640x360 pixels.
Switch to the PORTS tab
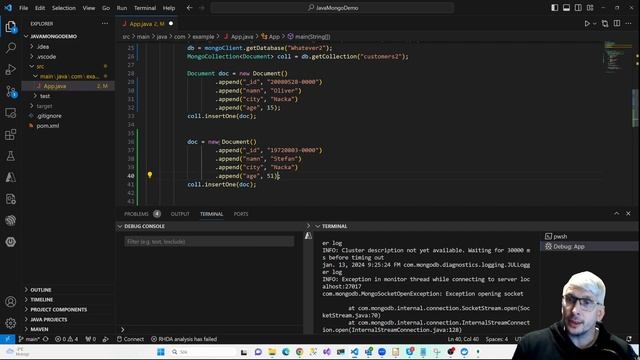[x=241, y=214]
